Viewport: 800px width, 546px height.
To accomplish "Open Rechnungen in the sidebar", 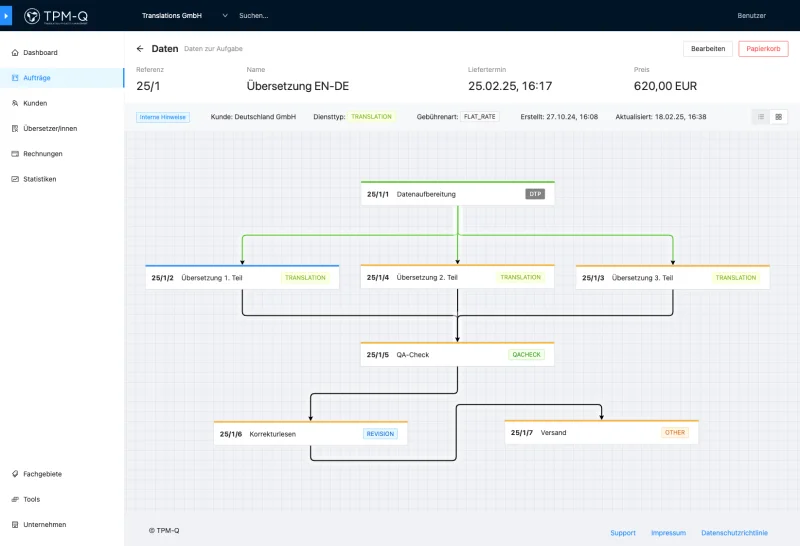I will pos(43,154).
